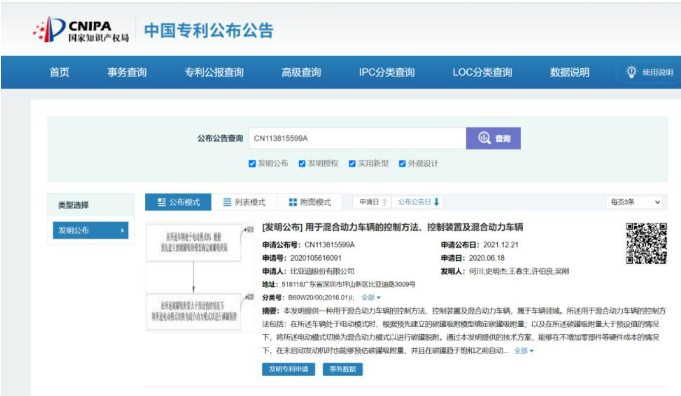This screenshot has width=681, height=396.
Task: Click the 申请公布号 value CN113815599A
Action: 330,245
